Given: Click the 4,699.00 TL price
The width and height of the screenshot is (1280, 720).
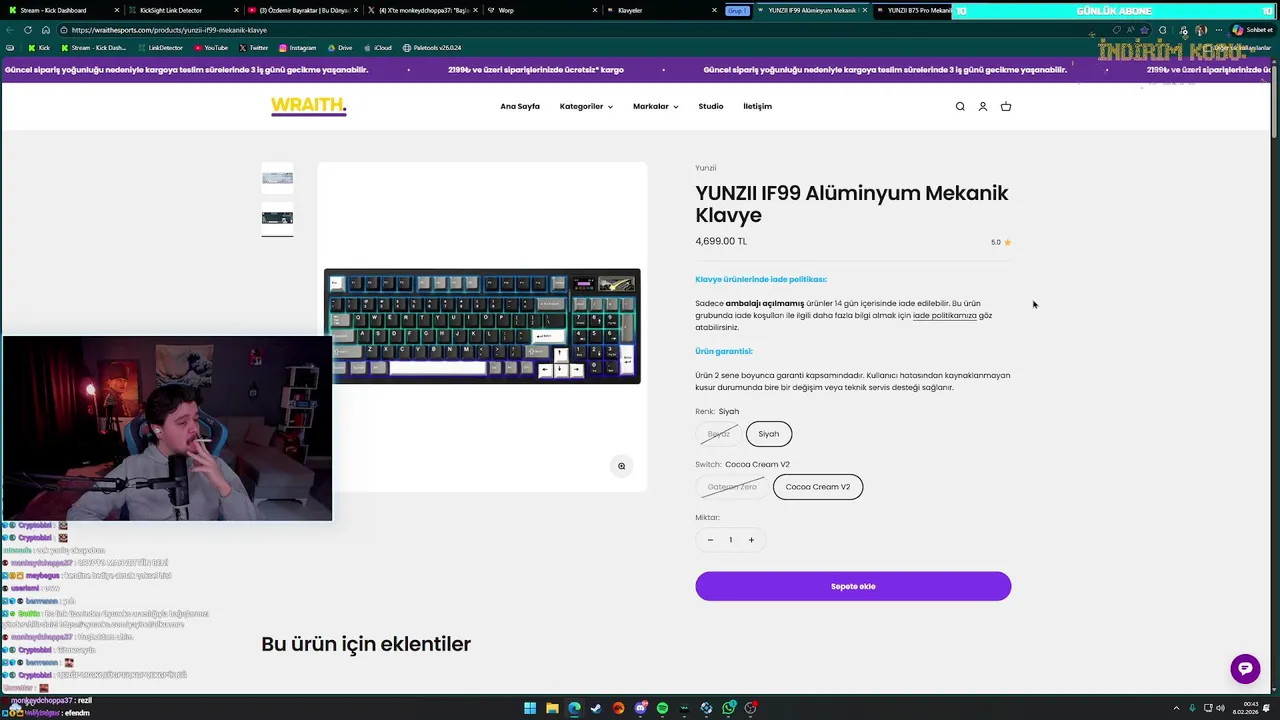Looking at the screenshot, I should click(721, 241).
